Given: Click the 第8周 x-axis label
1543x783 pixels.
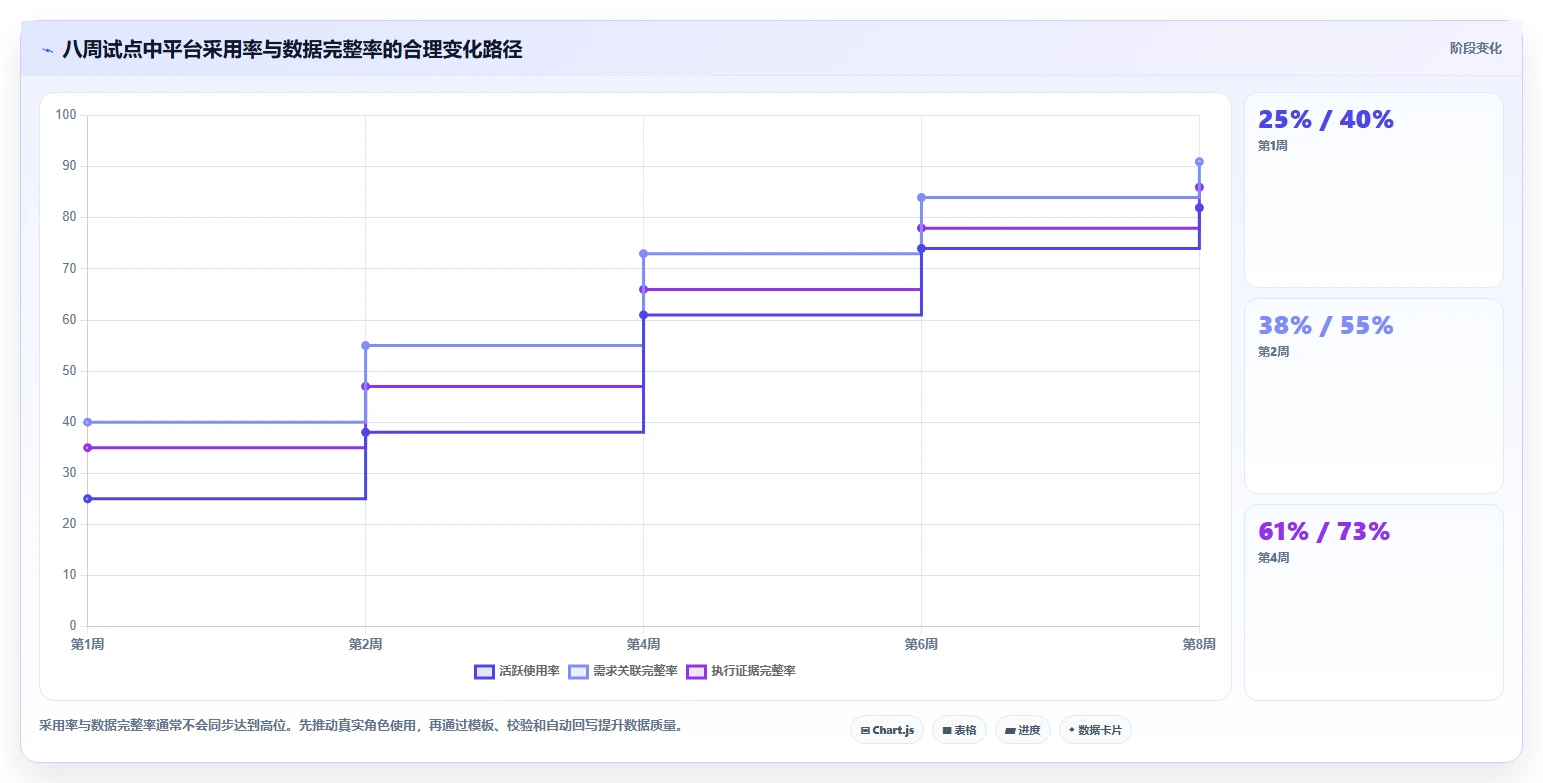Looking at the screenshot, I should 1199,644.
